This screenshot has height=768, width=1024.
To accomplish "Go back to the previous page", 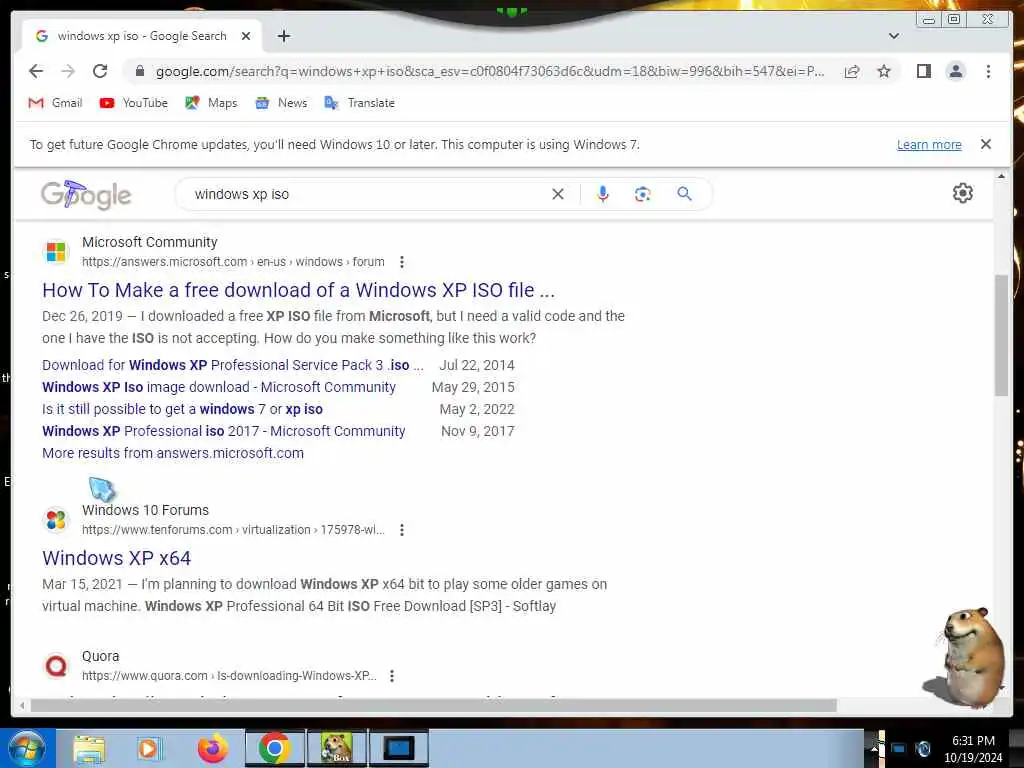I will (36, 71).
